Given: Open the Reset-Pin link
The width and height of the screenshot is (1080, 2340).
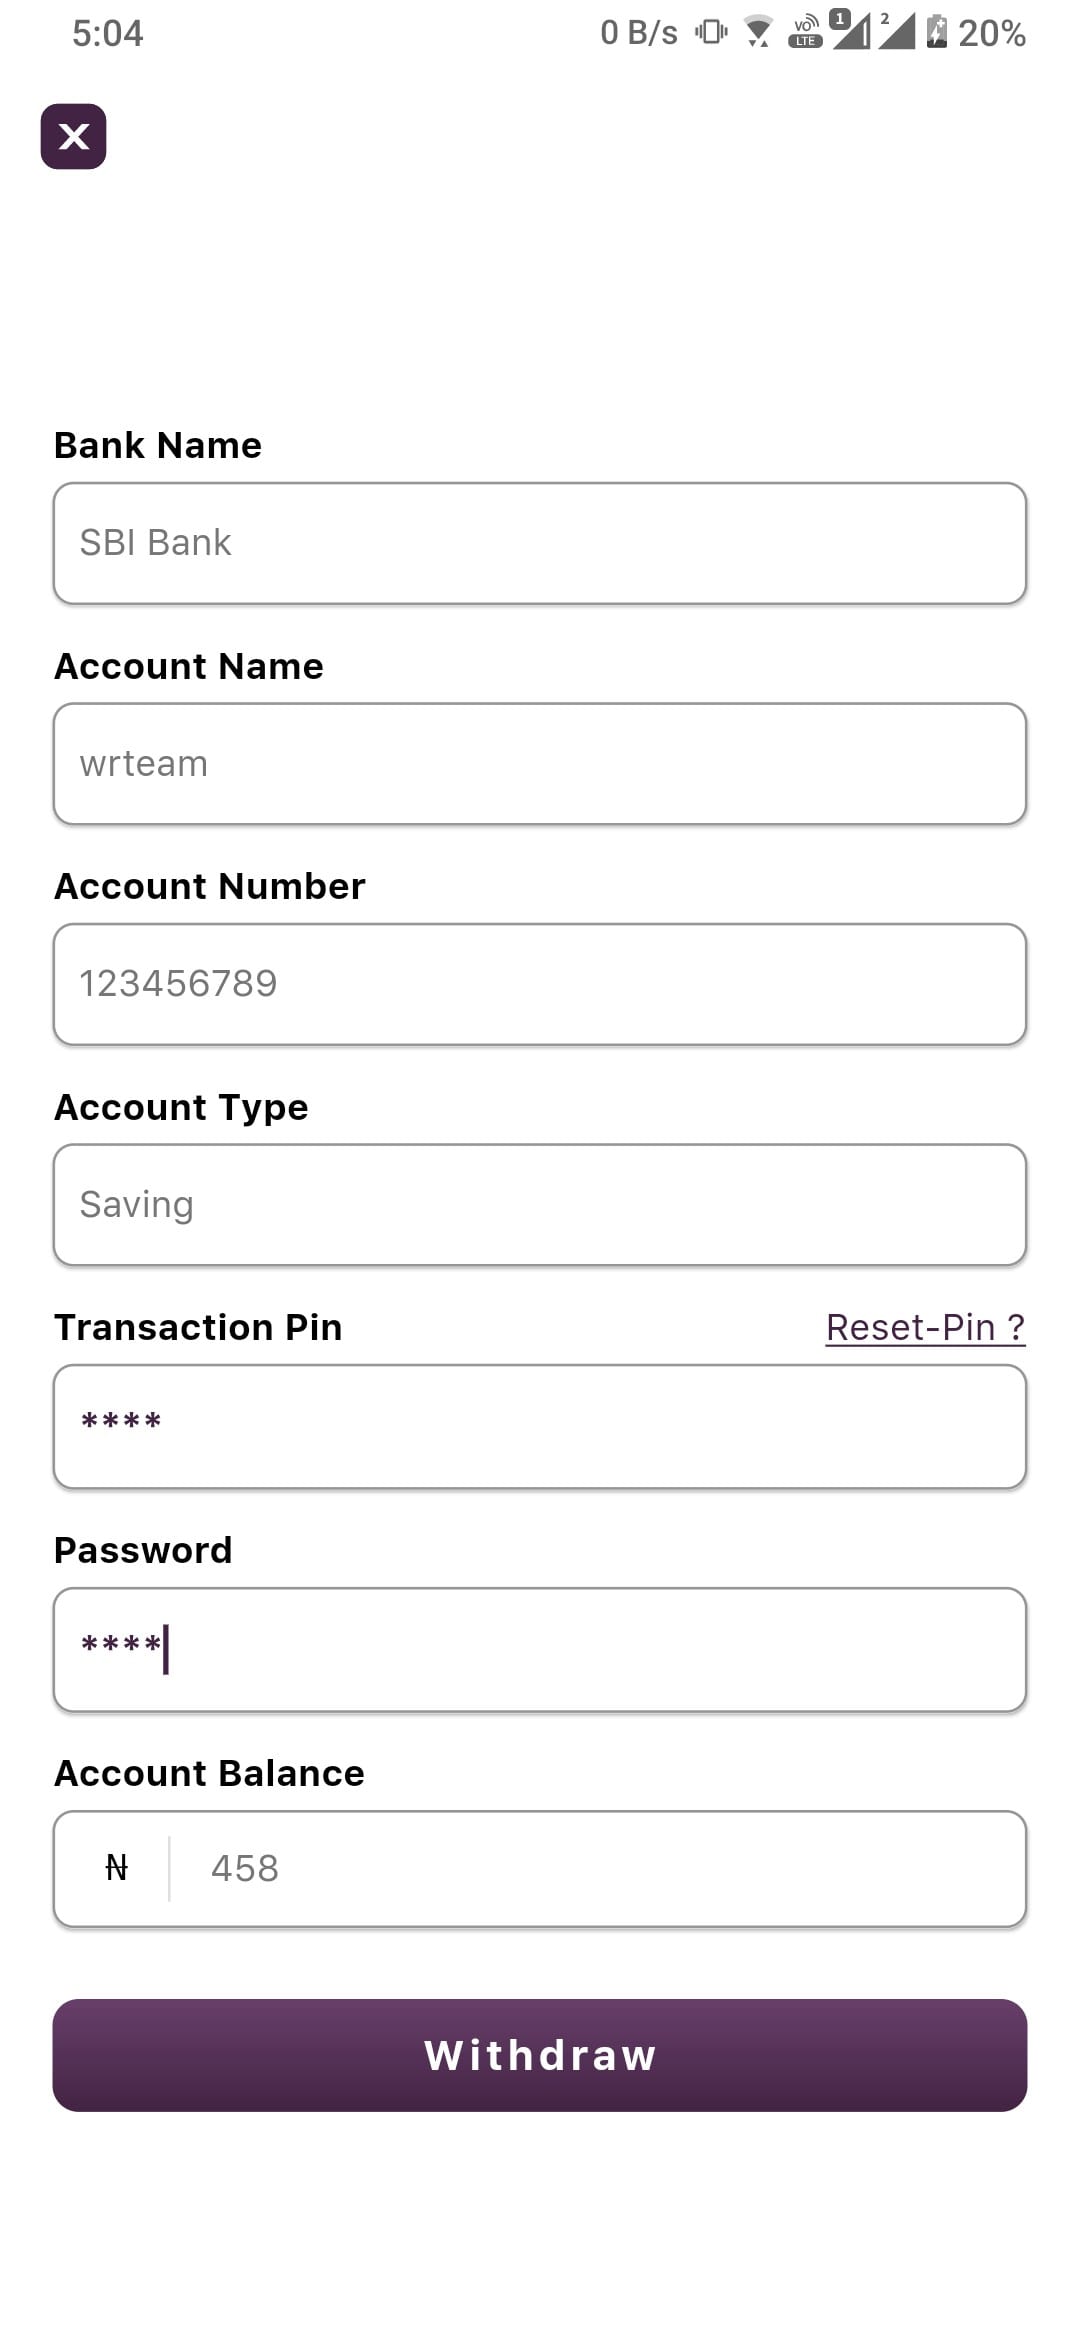Looking at the screenshot, I should pyautogui.click(x=925, y=1327).
